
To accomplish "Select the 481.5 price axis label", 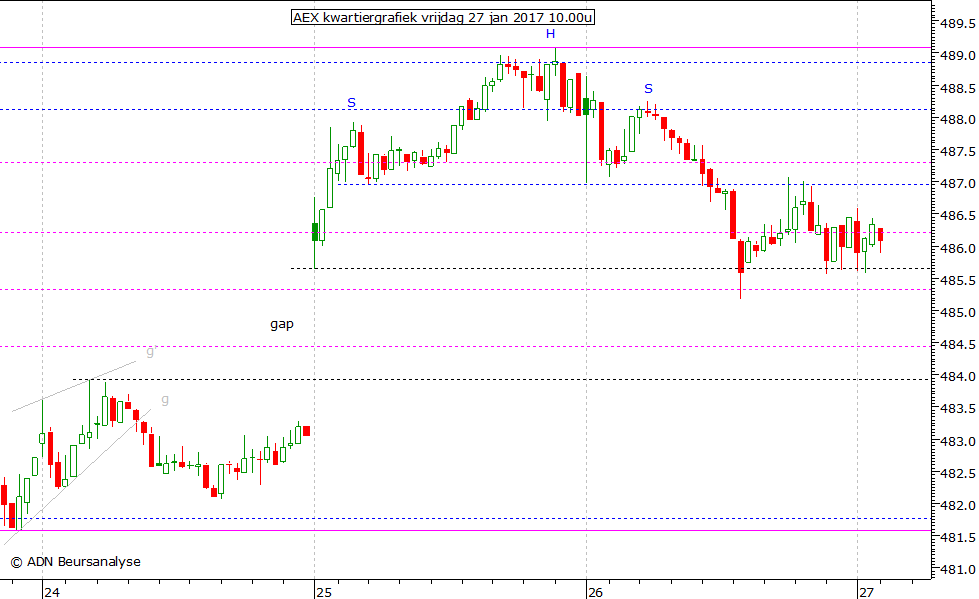I will 957,538.
